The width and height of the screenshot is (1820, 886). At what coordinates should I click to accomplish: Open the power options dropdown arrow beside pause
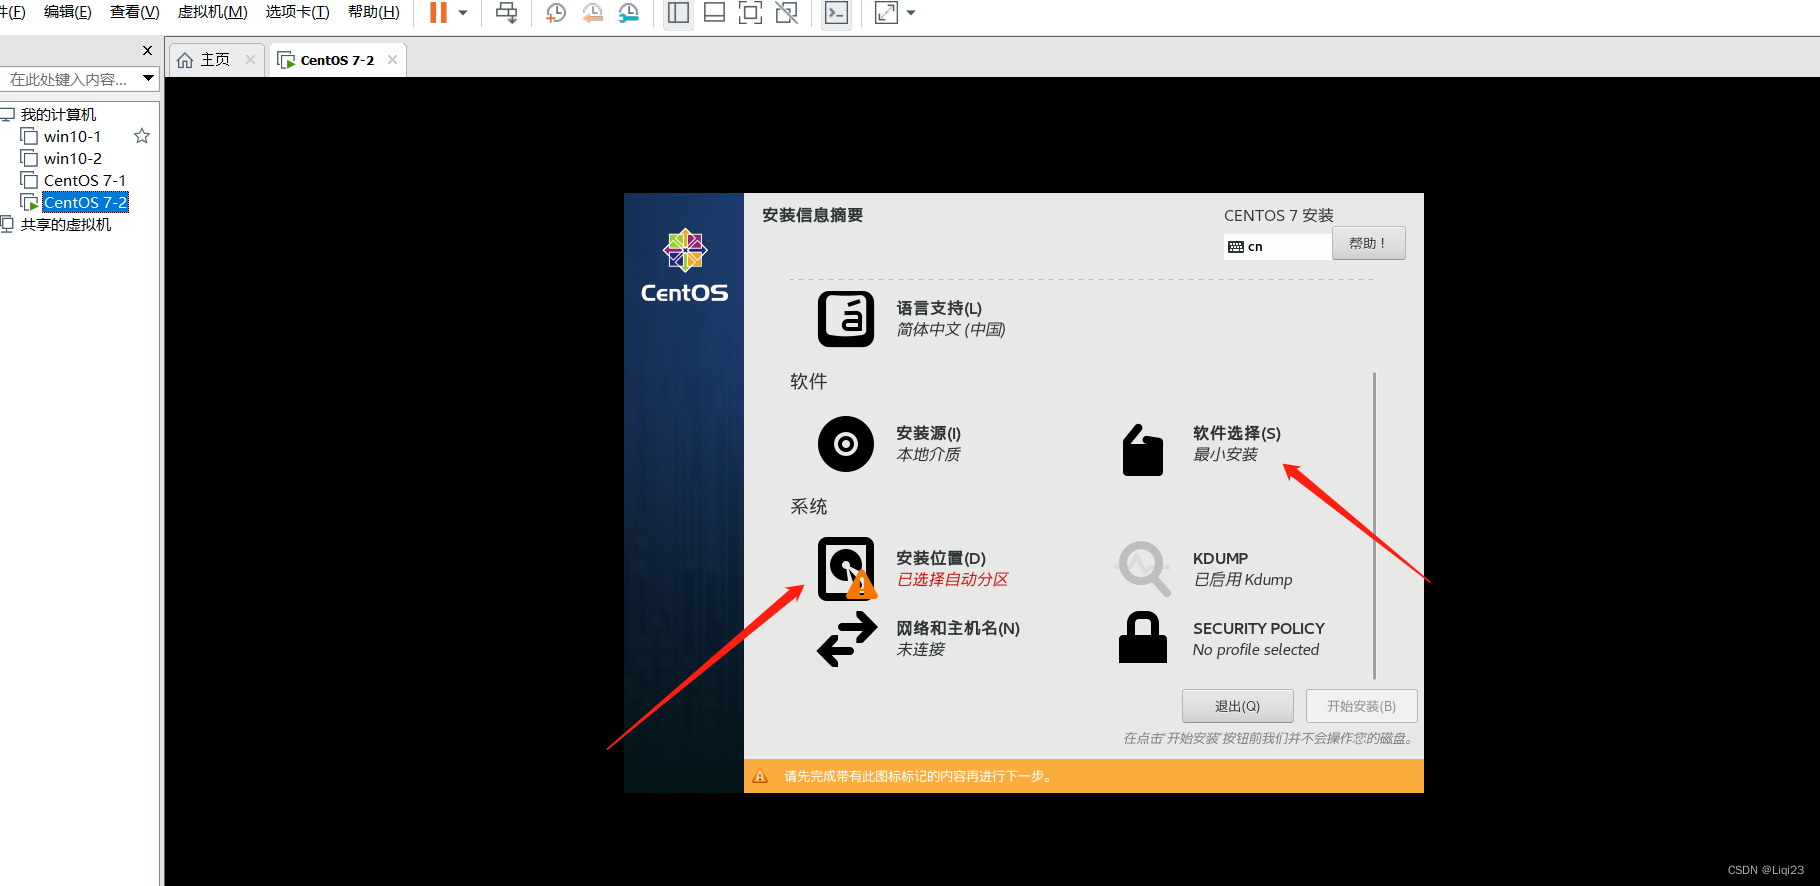[463, 13]
